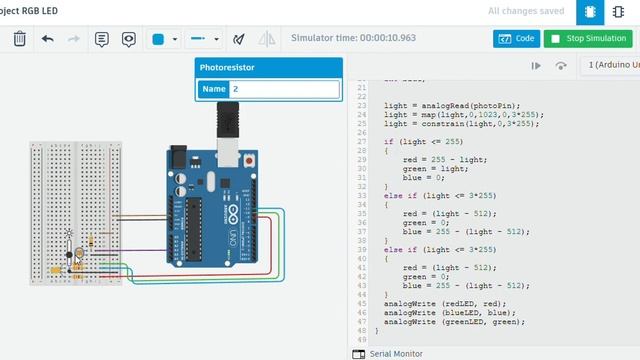Pick the blue wire color swatch

click(x=158, y=39)
